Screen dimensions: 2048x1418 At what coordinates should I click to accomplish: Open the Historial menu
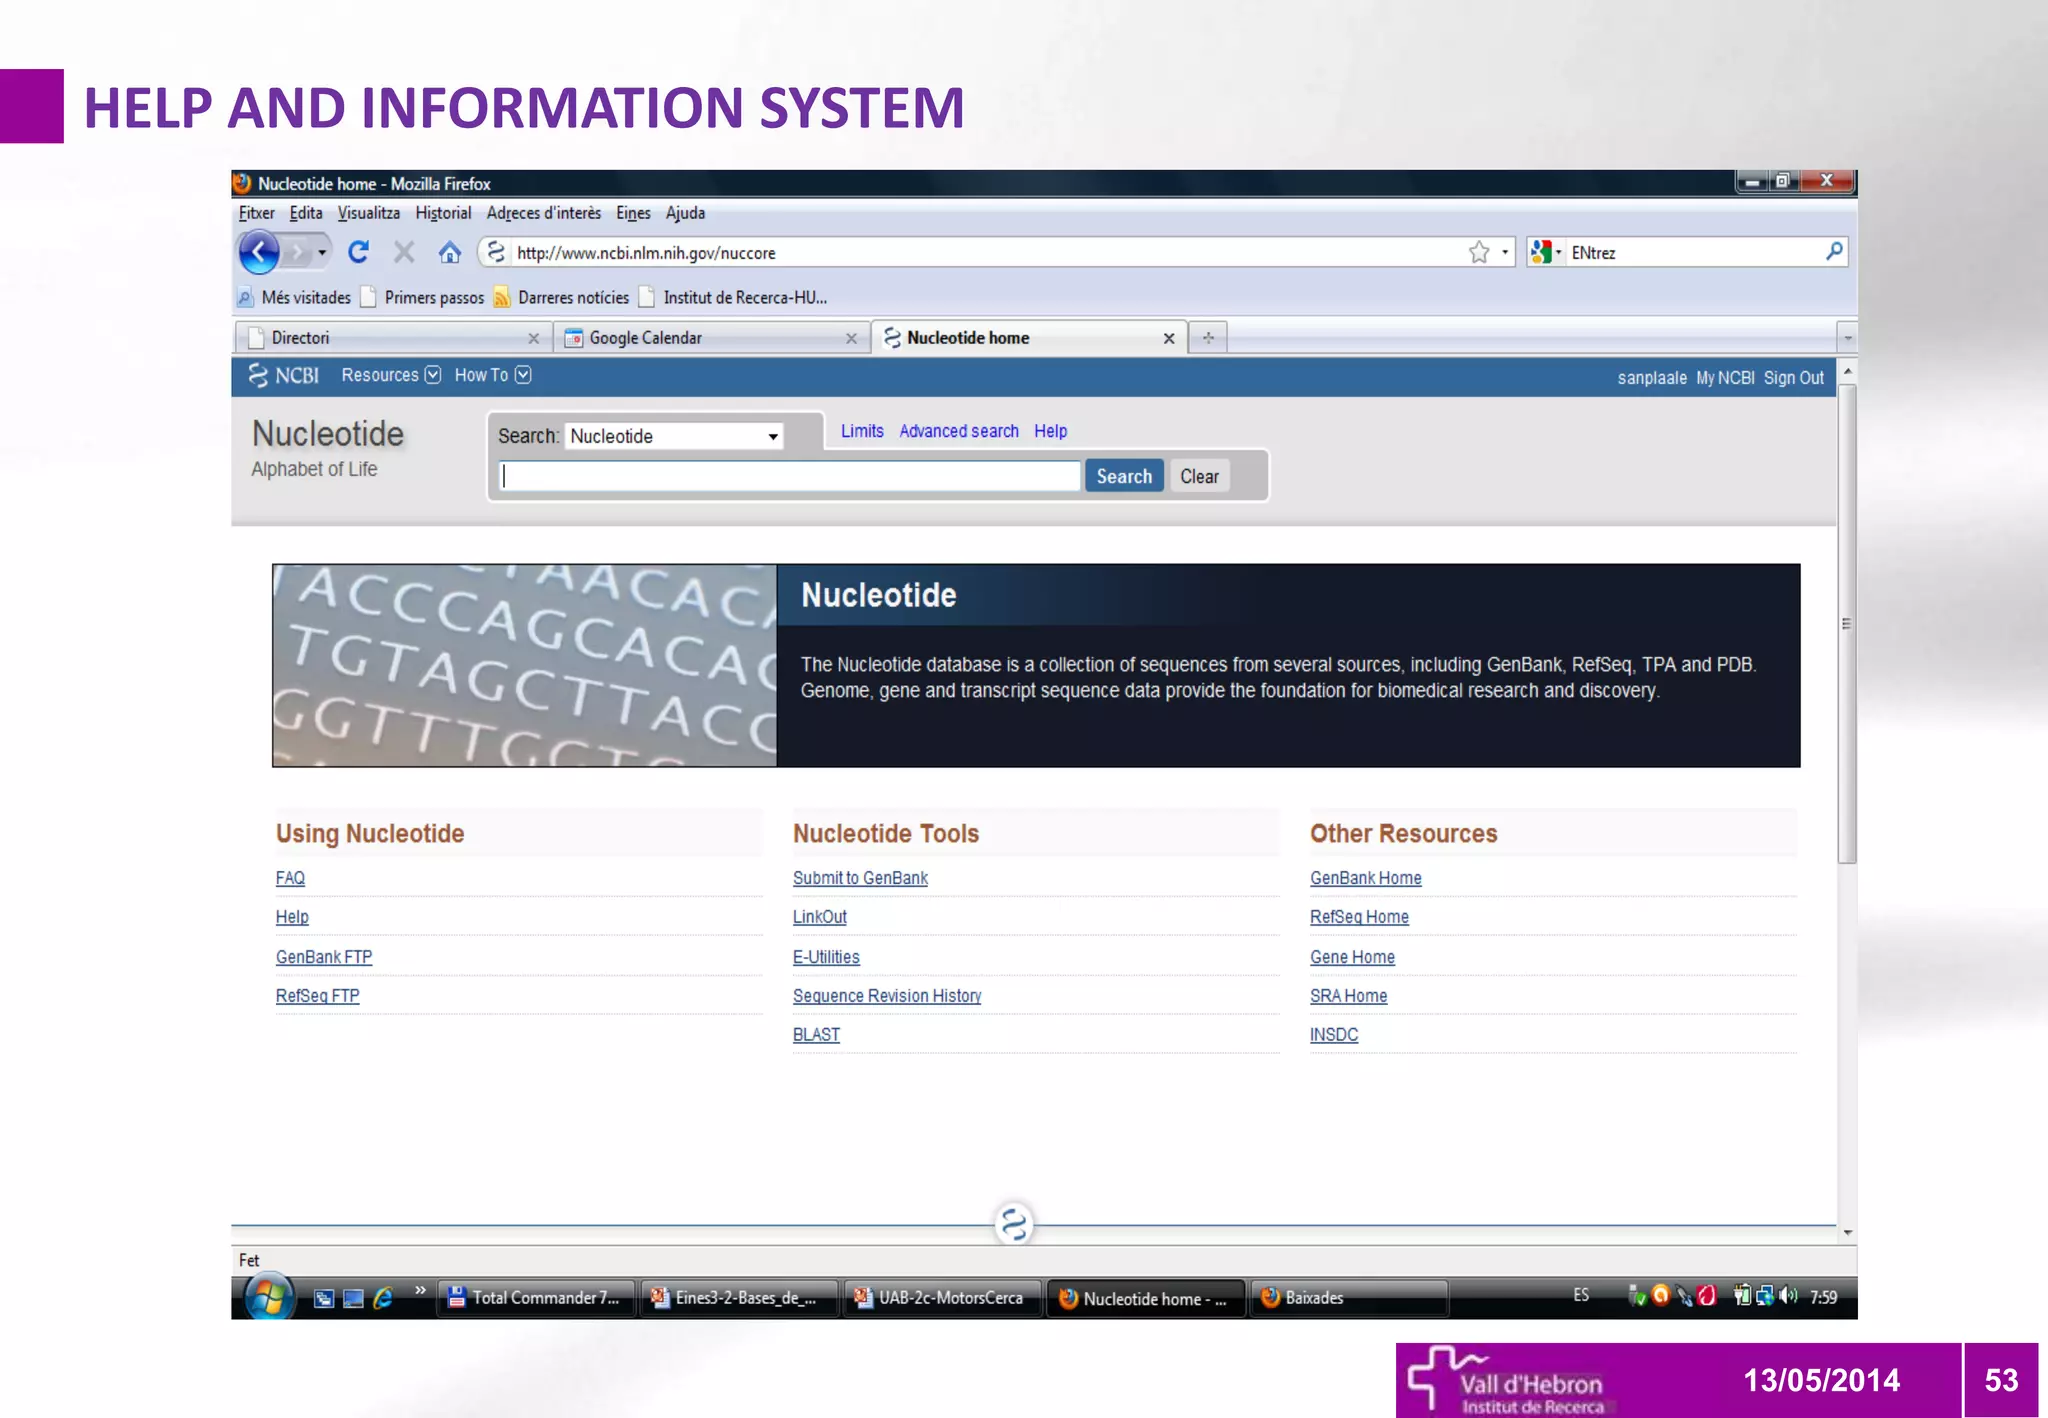443,213
